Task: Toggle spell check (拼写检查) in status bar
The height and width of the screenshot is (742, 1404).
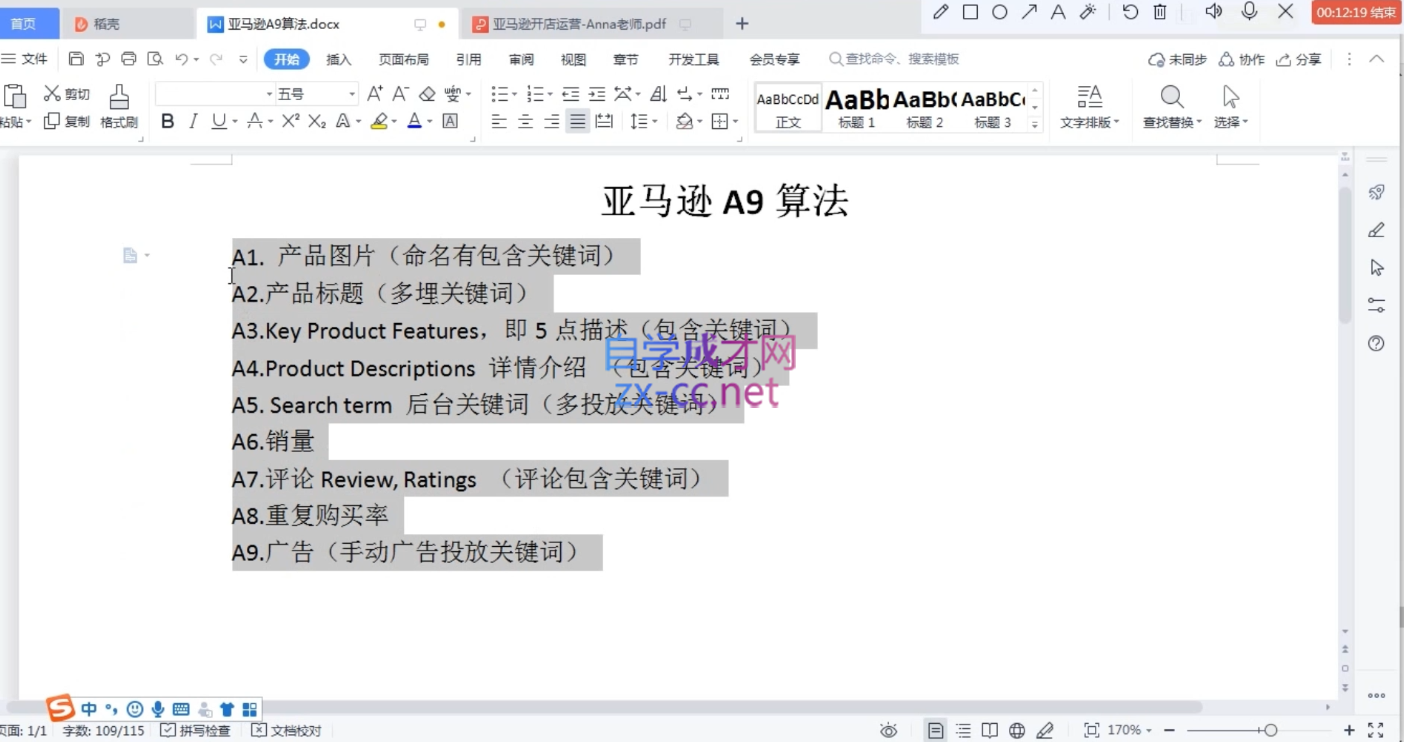Action: click(195, 731)
